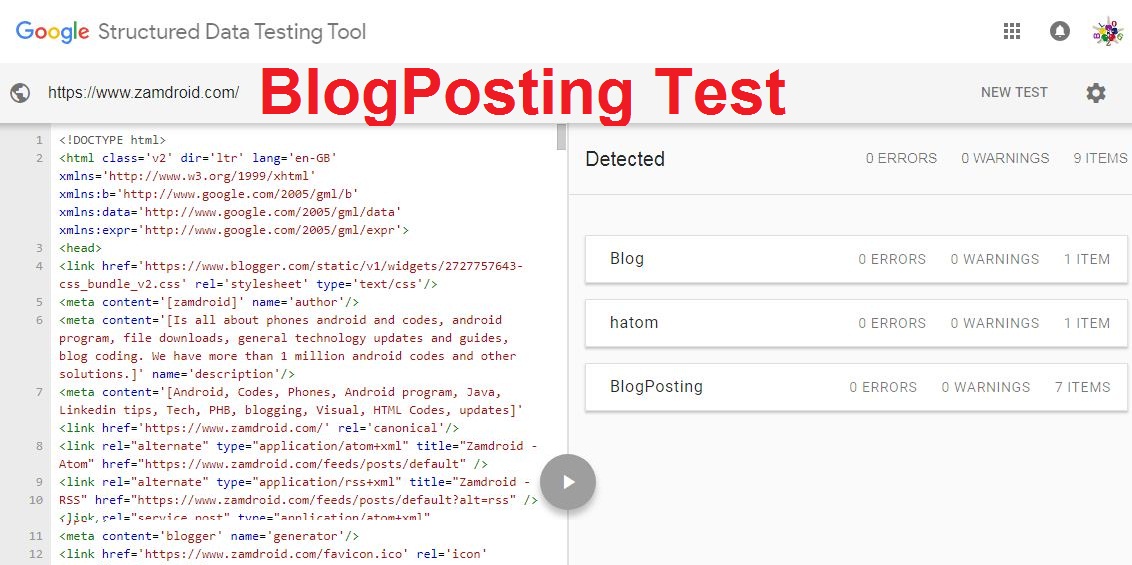Expand the hatom detected item row

[x=856, y=323]
